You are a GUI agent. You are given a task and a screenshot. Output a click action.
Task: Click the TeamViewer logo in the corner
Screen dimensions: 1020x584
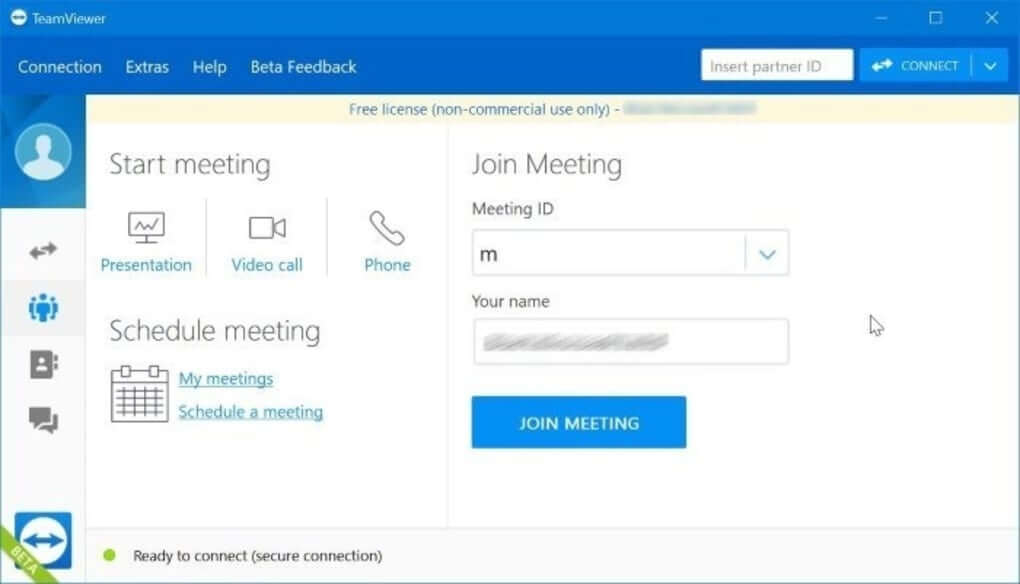[x=44, y=541]
